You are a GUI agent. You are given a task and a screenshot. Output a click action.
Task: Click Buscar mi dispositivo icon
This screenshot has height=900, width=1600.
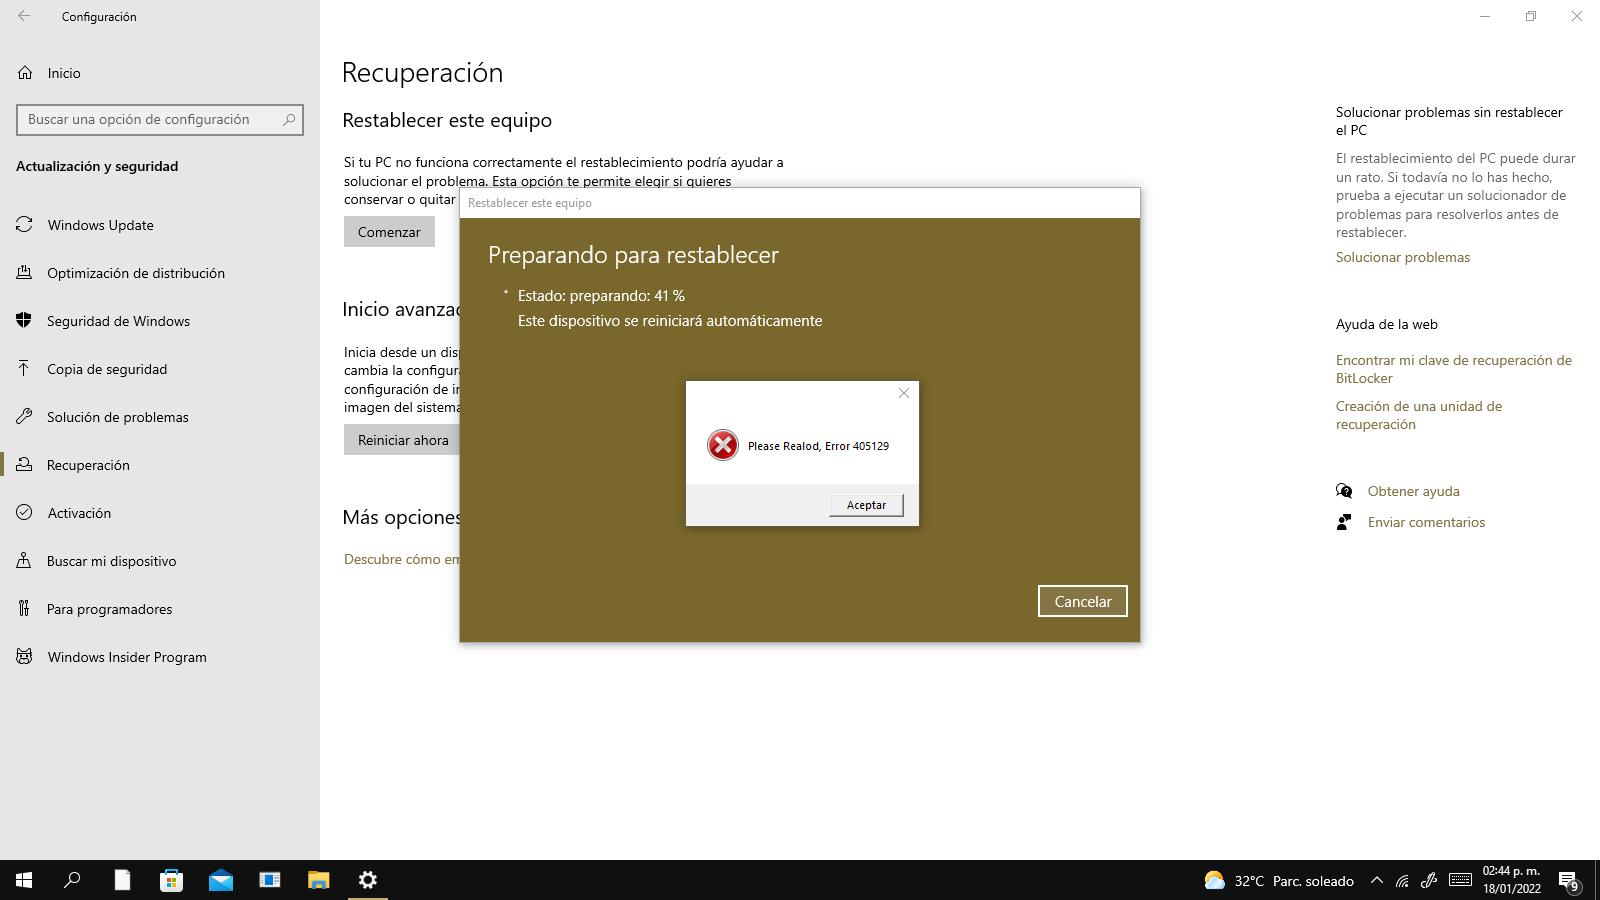pyautogui.click(x=24, y=561)
